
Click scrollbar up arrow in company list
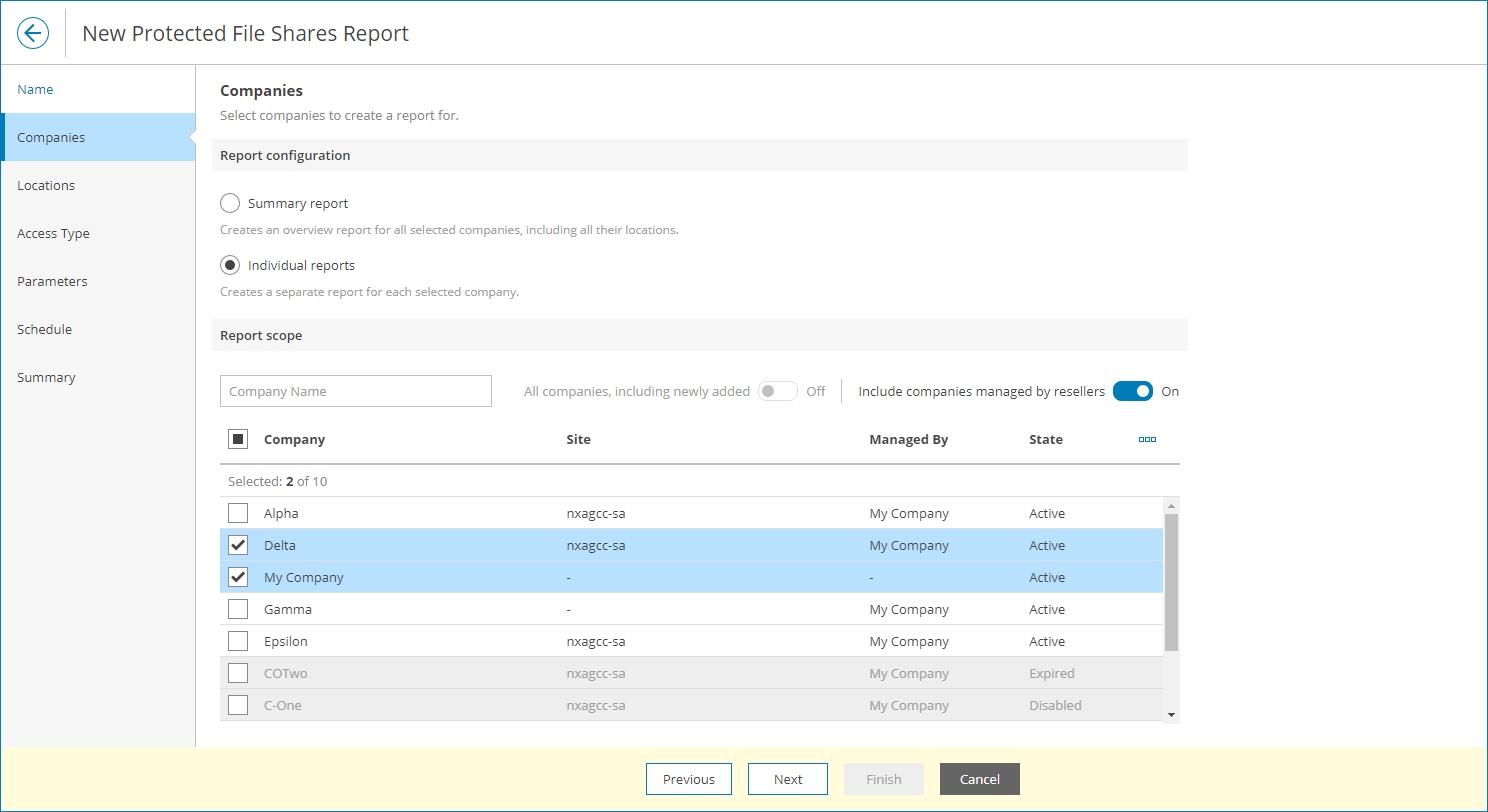point(1171,505)
